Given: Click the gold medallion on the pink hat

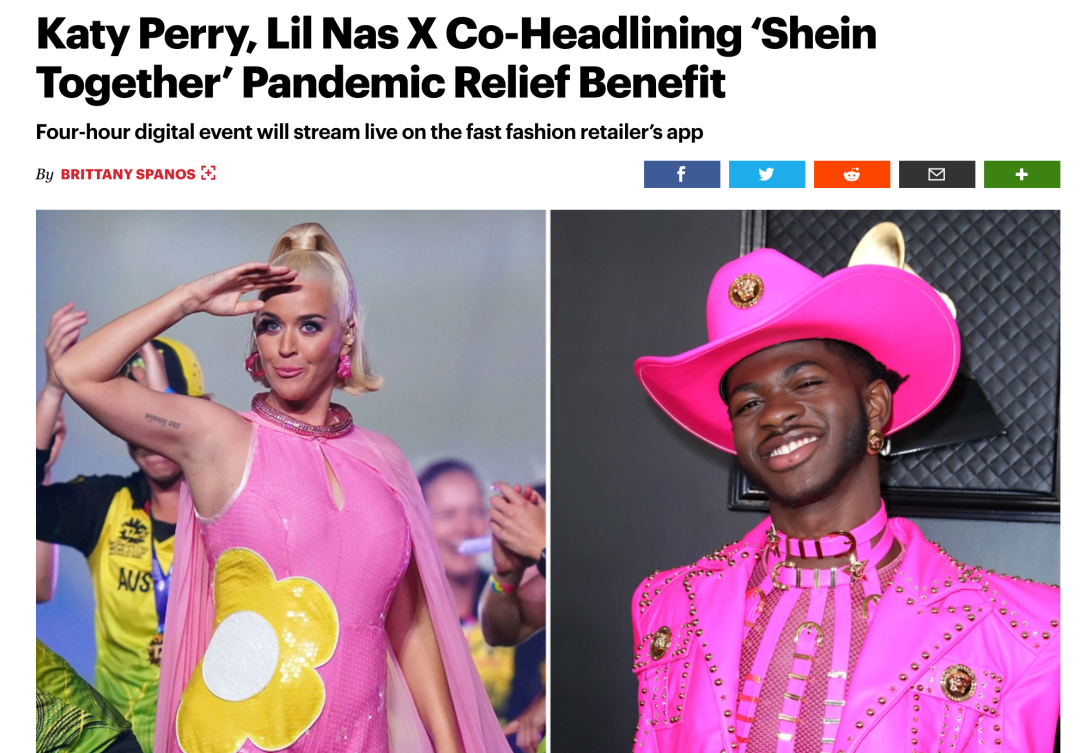Looking at the screenshot, I should coord(745,290).
